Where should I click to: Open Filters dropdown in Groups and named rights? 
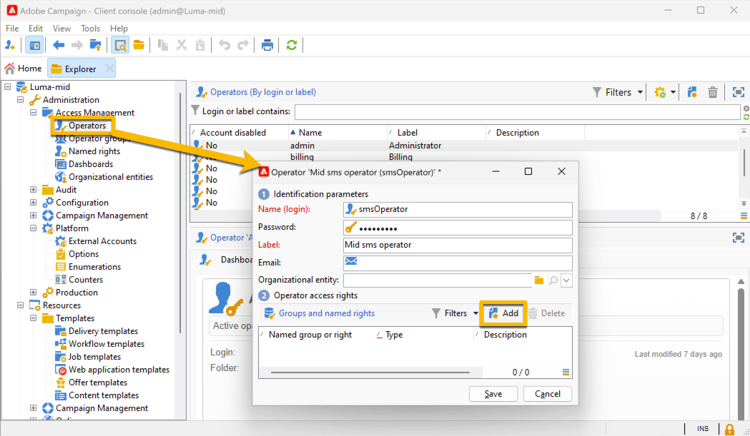coord(454,313)
